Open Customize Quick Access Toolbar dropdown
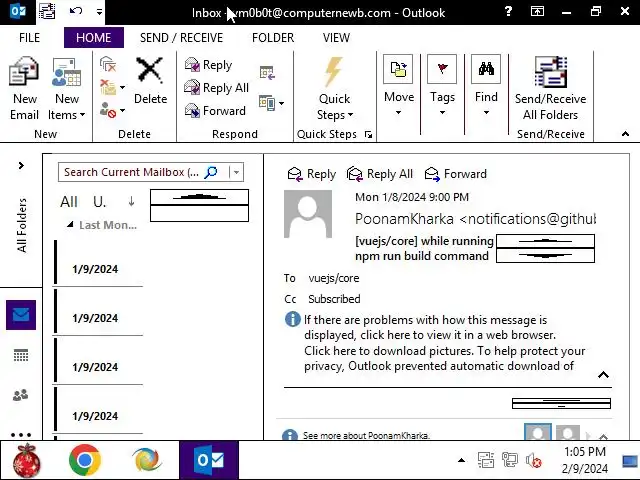The width and height of the screenshot is (640, 480). [99, 12]
